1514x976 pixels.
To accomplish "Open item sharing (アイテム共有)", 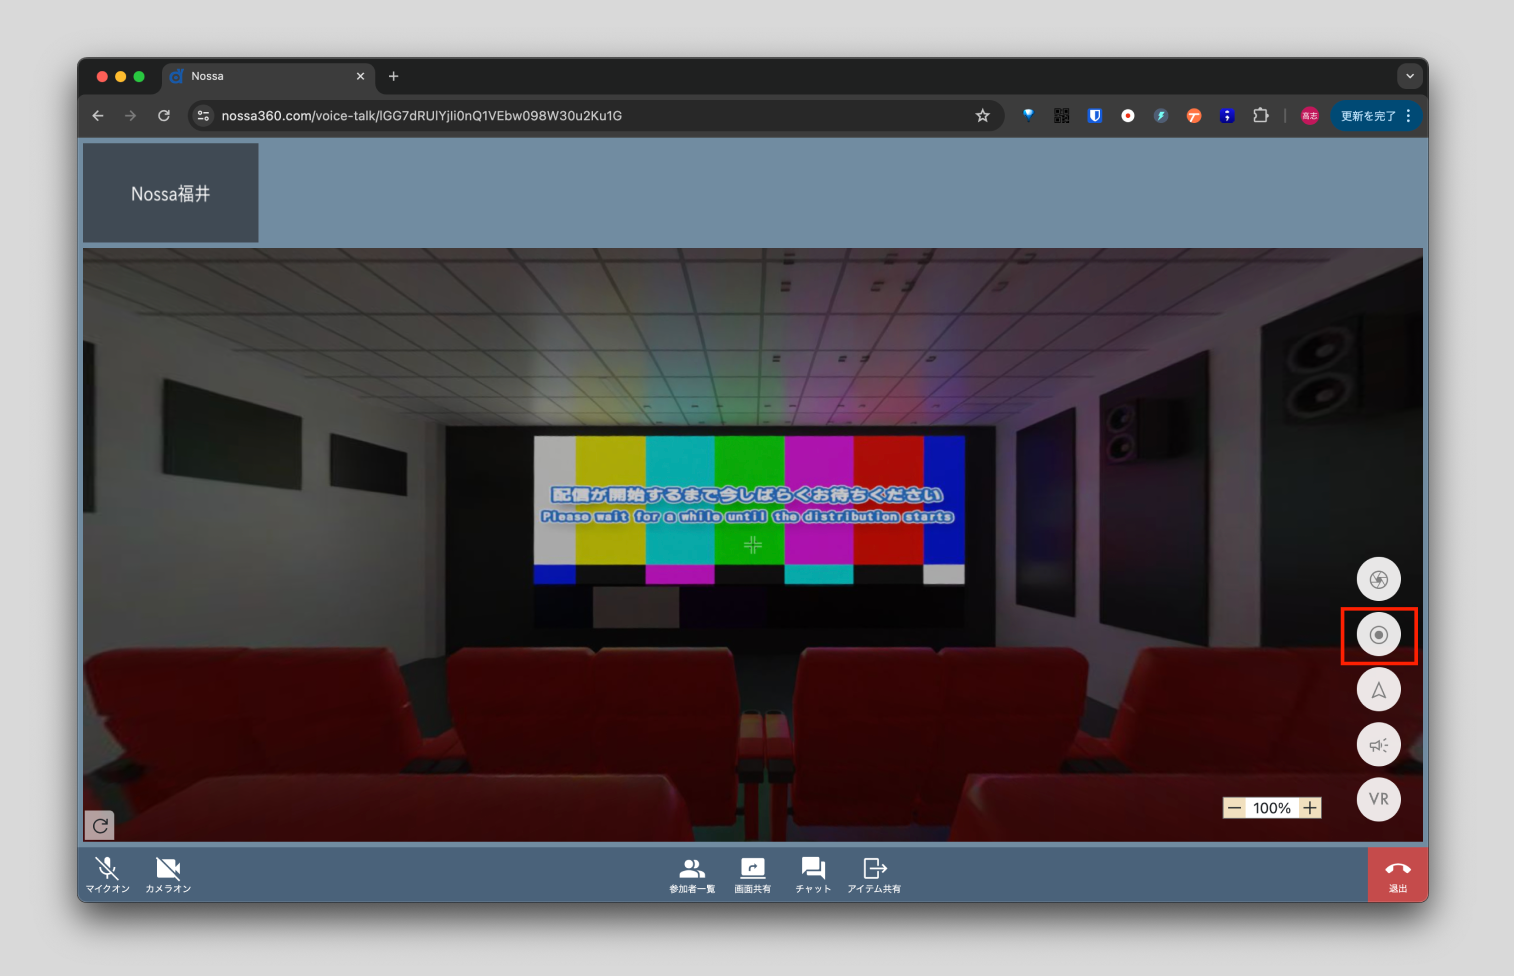I will (874, 875).
